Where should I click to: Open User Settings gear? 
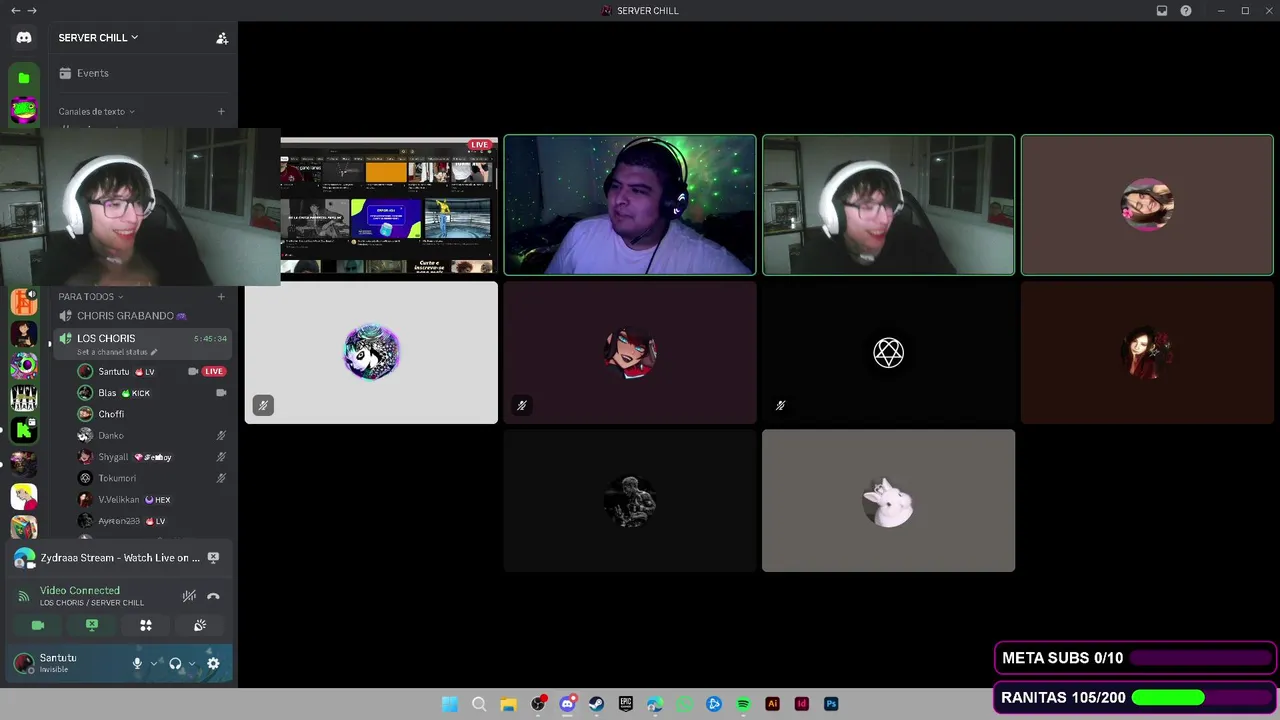(x=213, y=663)
